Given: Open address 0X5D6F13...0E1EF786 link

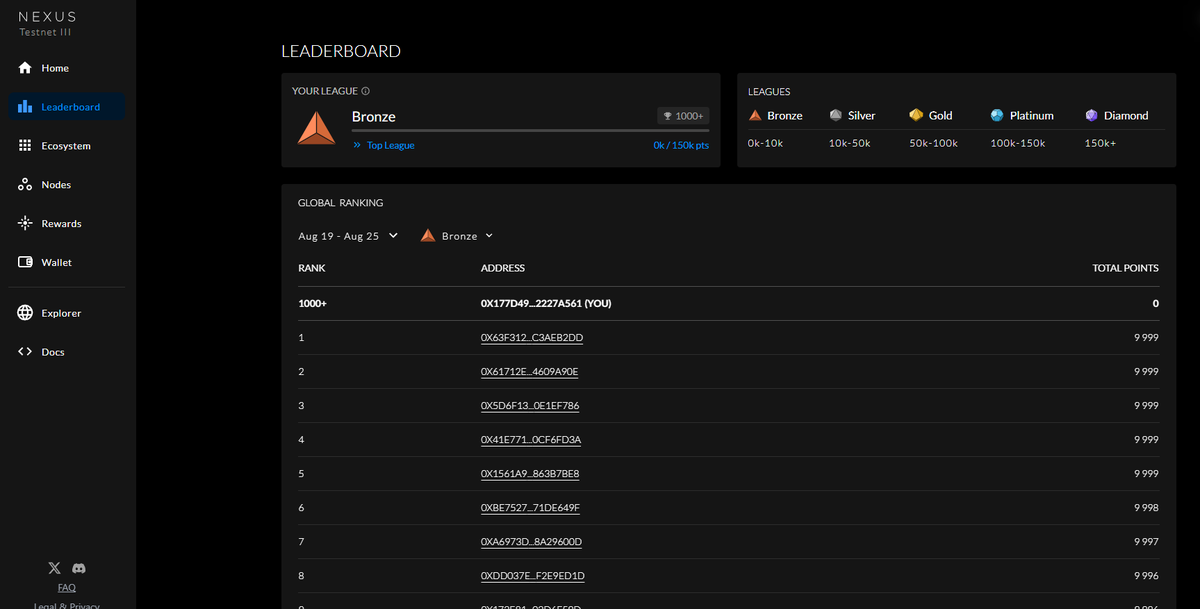Looking at the screenshot, I should [530, 406].
